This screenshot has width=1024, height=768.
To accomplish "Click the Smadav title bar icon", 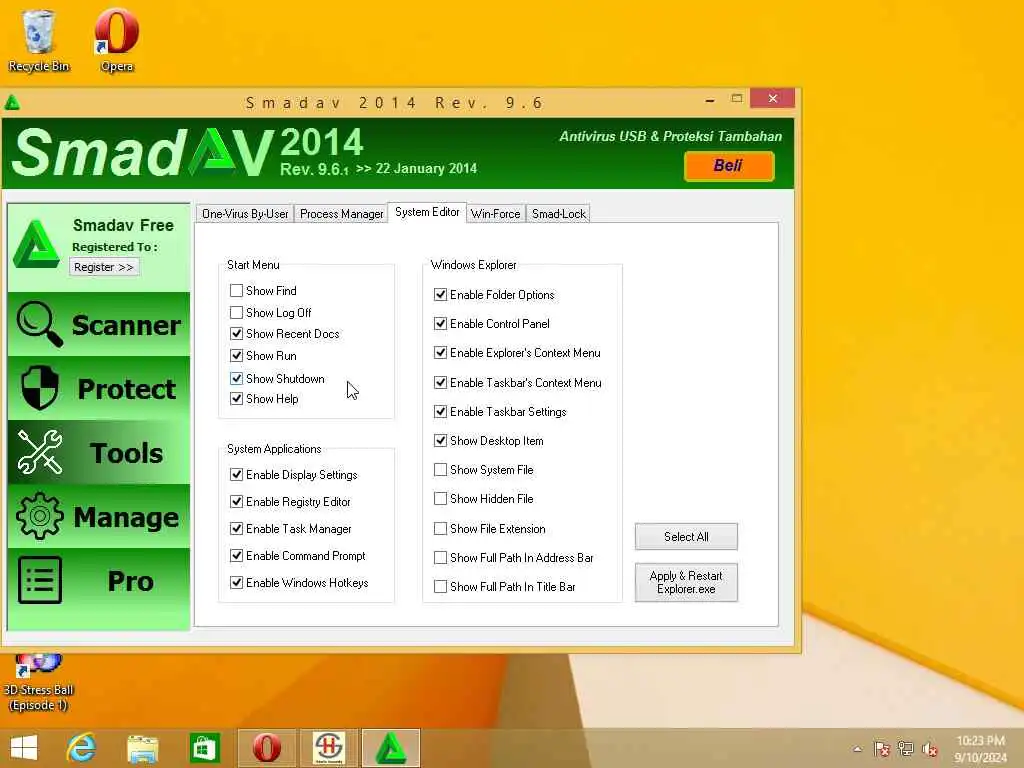I will 12,102.
